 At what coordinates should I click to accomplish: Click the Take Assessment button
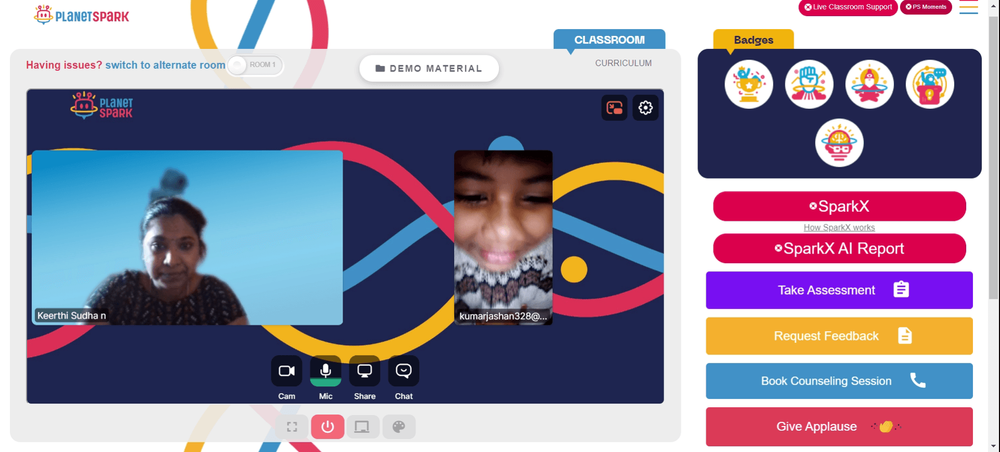pos(839,290)
